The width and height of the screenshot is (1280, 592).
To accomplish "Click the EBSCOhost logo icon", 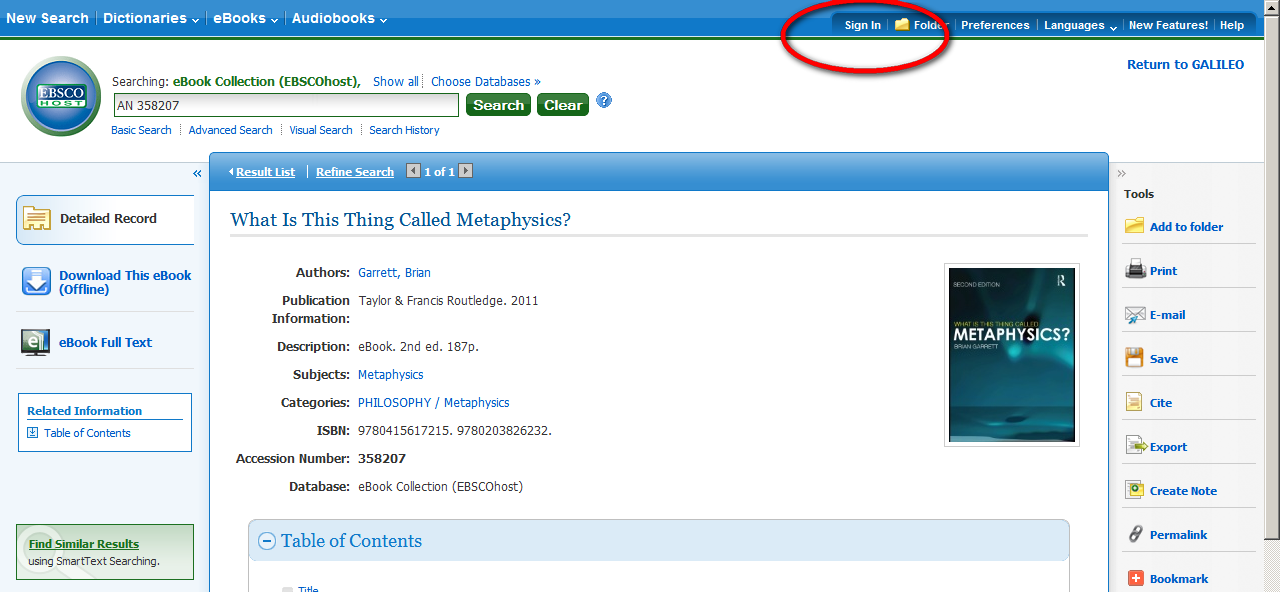I will tap(61, 96).
